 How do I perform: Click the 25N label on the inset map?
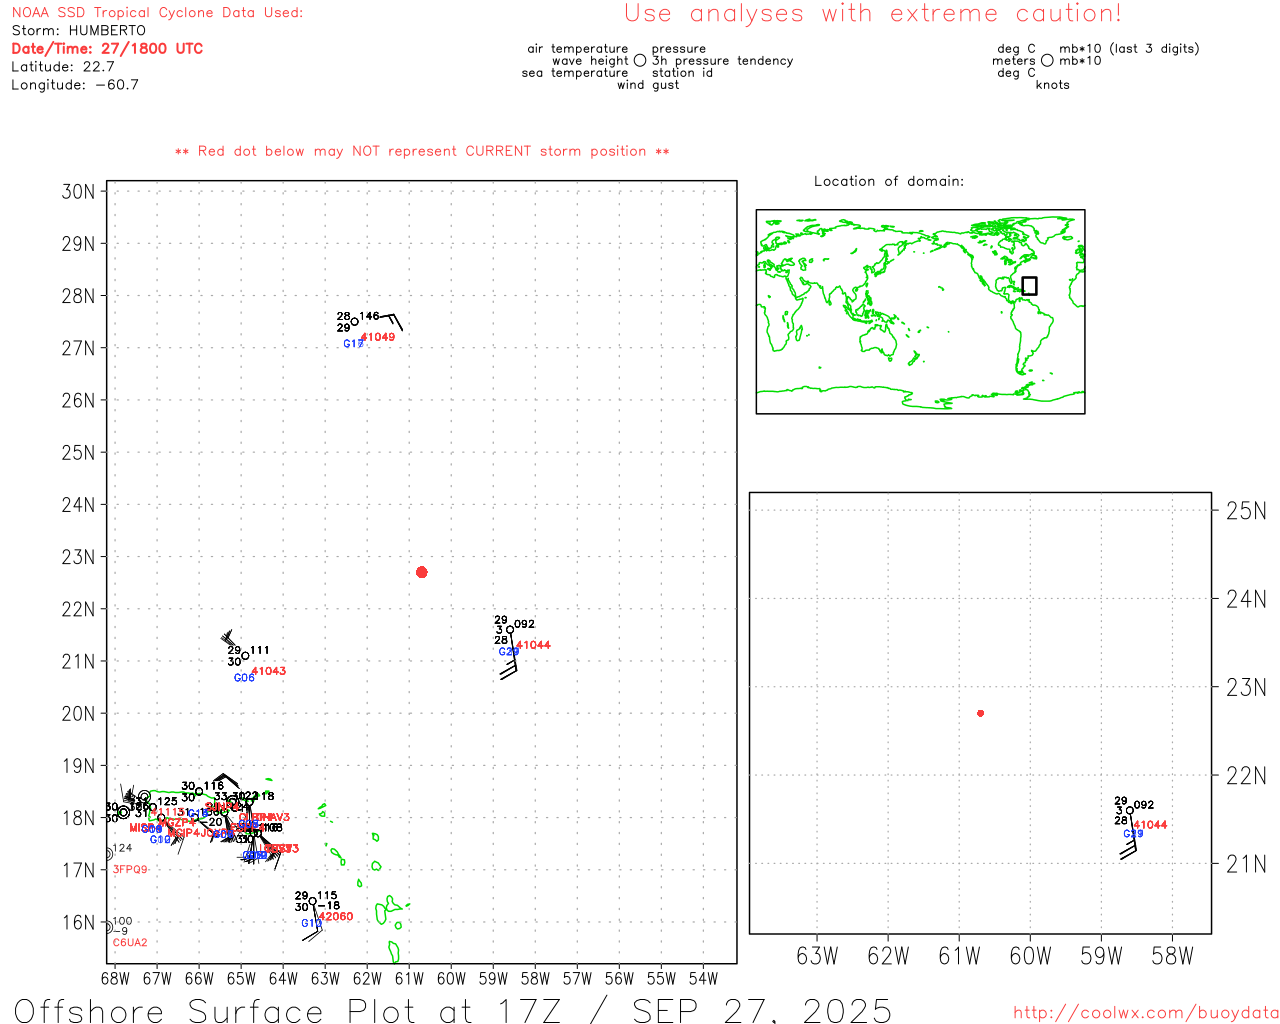pyautogui.click(x=1246, y=511)
